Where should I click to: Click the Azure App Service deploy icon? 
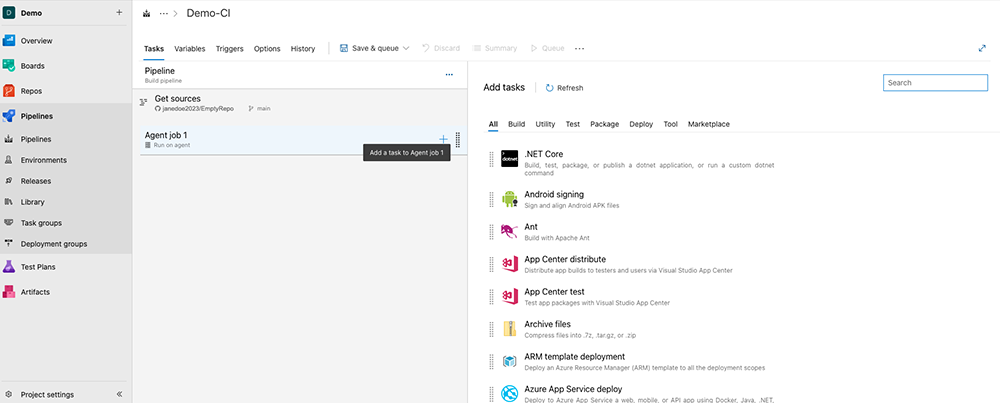coord(509,393)
